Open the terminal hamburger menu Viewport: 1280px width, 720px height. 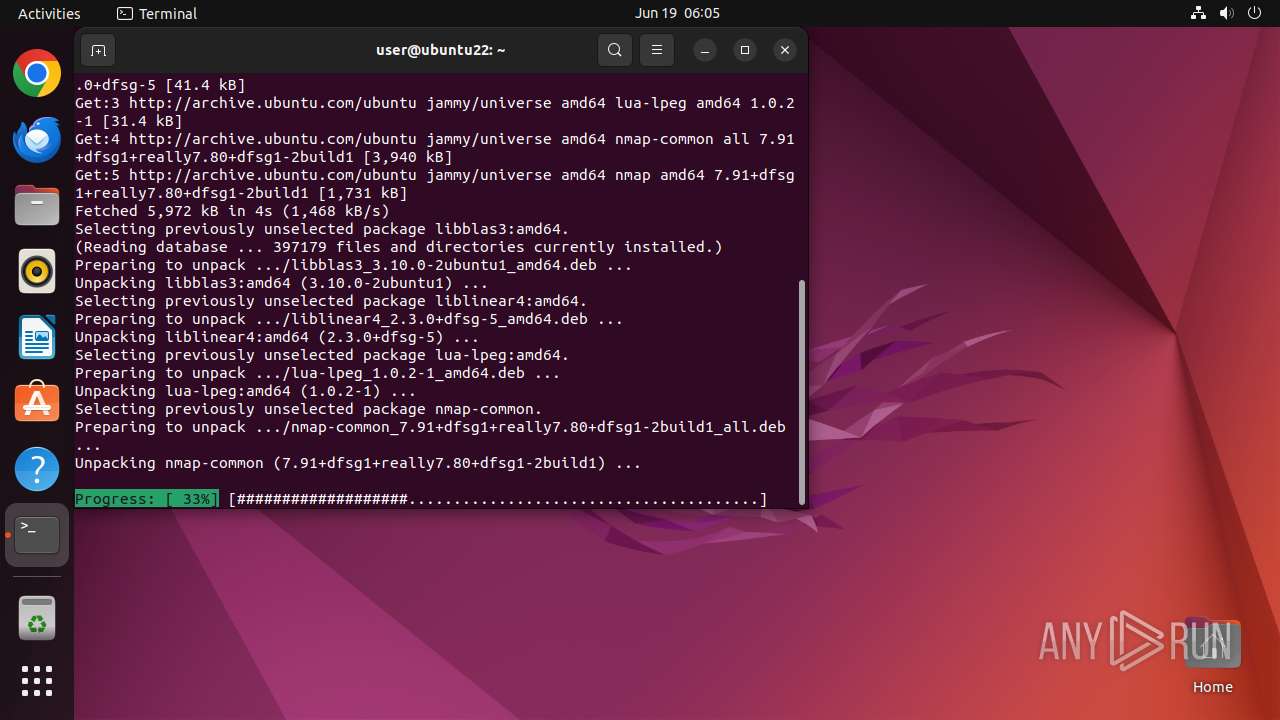(656, 50)
